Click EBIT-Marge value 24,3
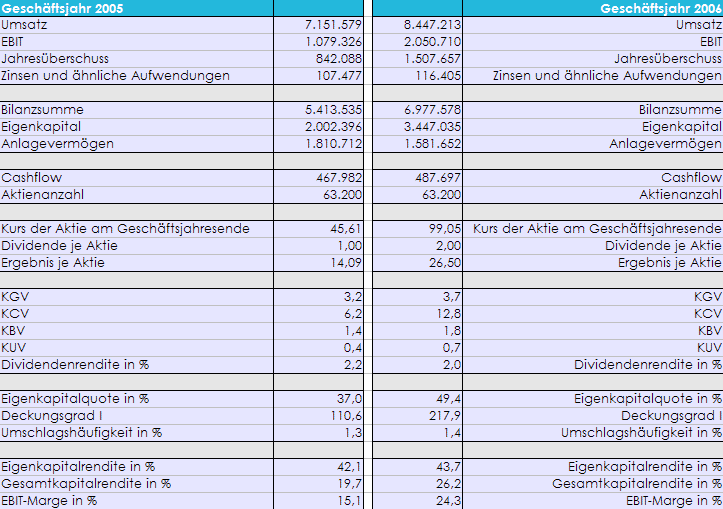 click(x=449, y=501)
